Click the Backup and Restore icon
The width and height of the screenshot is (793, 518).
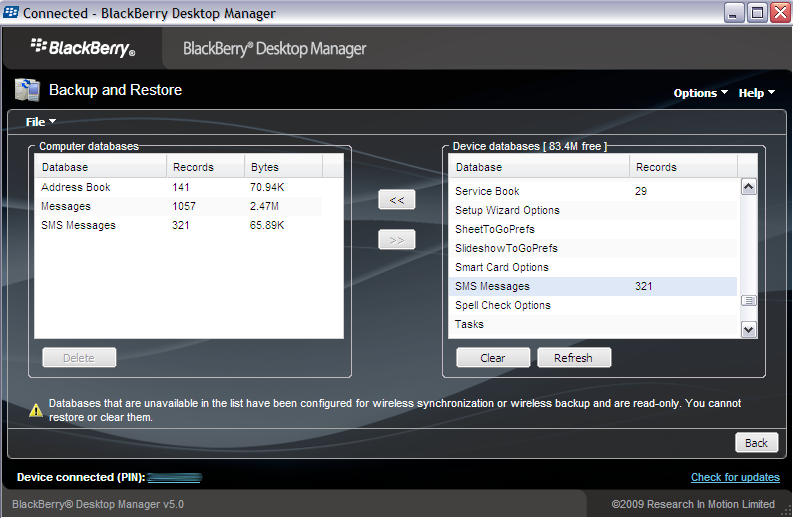click(27, 90)
